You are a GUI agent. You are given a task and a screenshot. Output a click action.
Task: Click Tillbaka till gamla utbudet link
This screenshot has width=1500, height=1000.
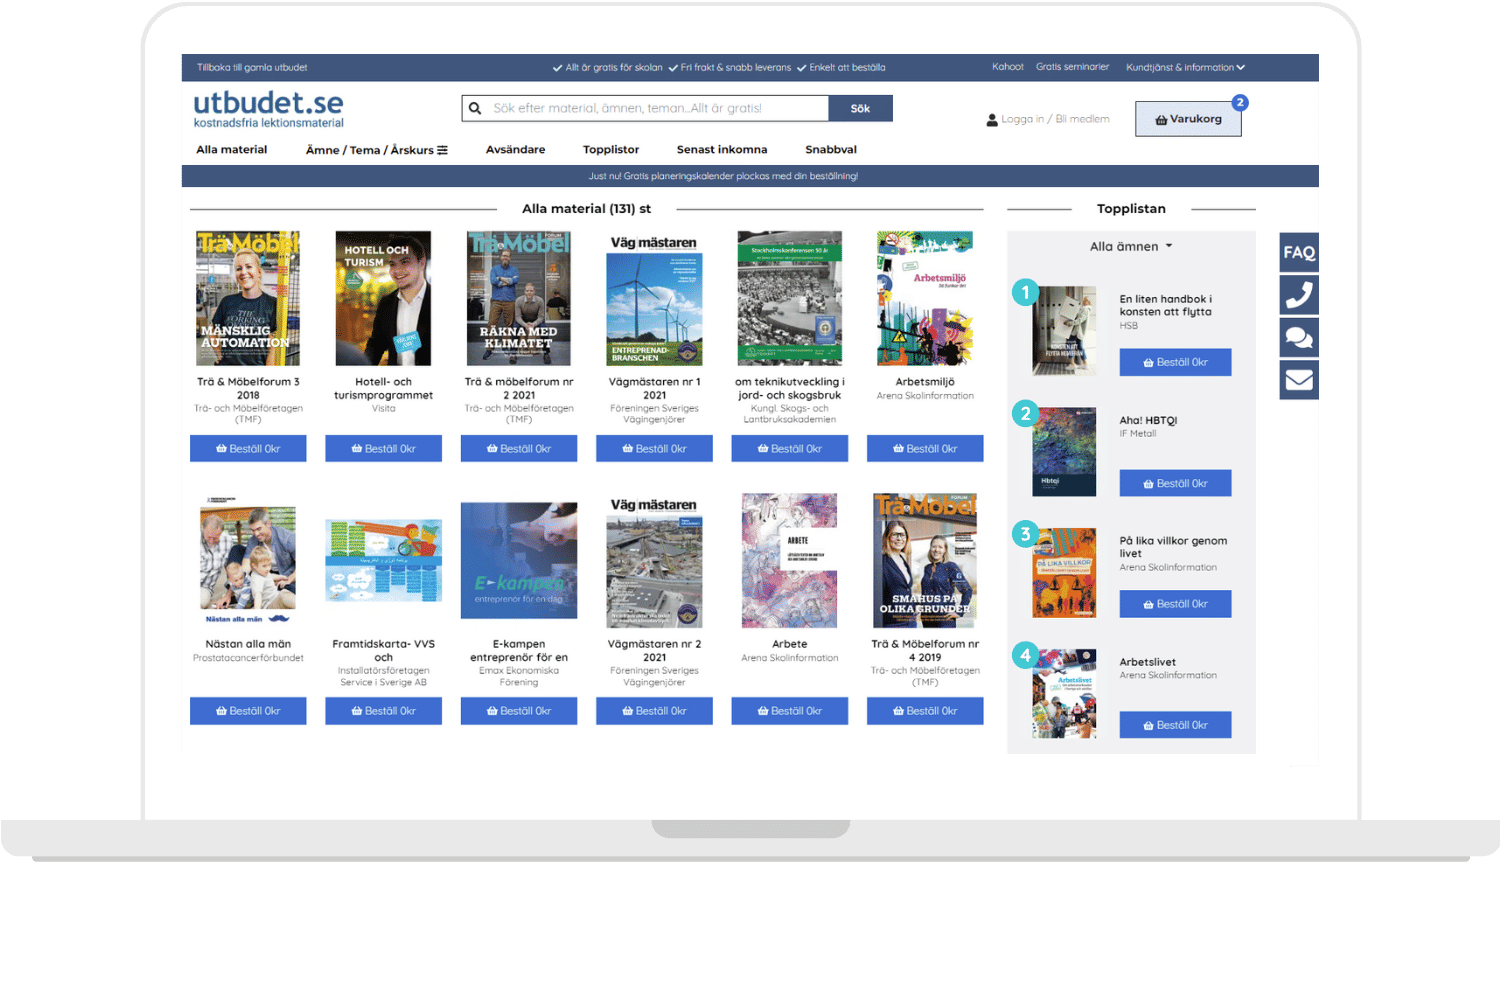[x=252, y=67]
